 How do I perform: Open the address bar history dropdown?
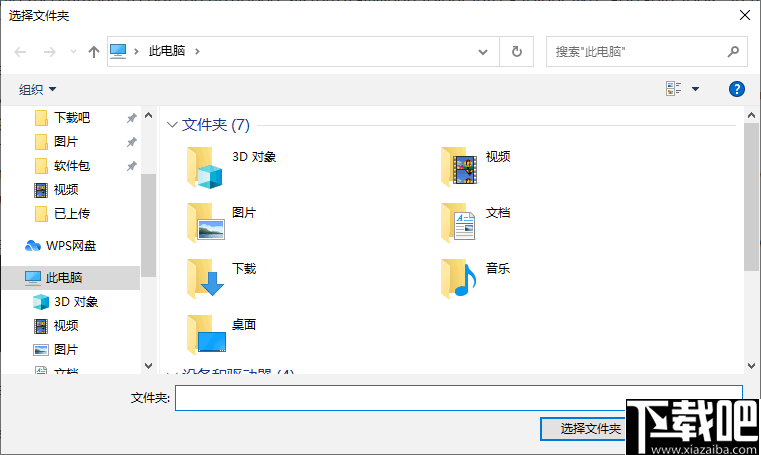click(x=482, y=51)
